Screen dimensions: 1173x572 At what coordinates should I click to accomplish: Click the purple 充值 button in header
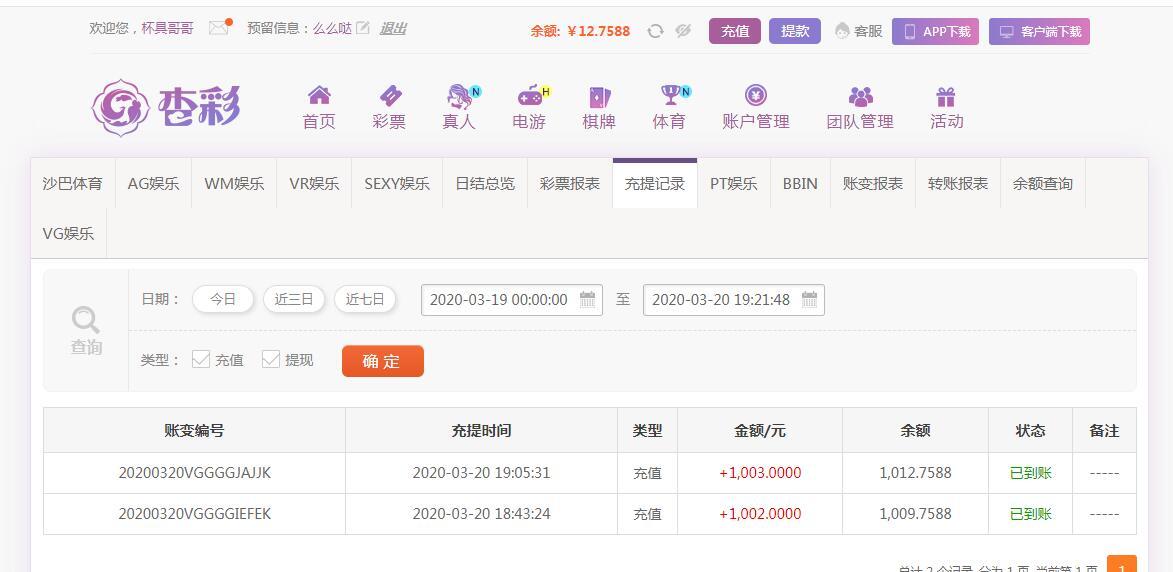click(735, 31)
